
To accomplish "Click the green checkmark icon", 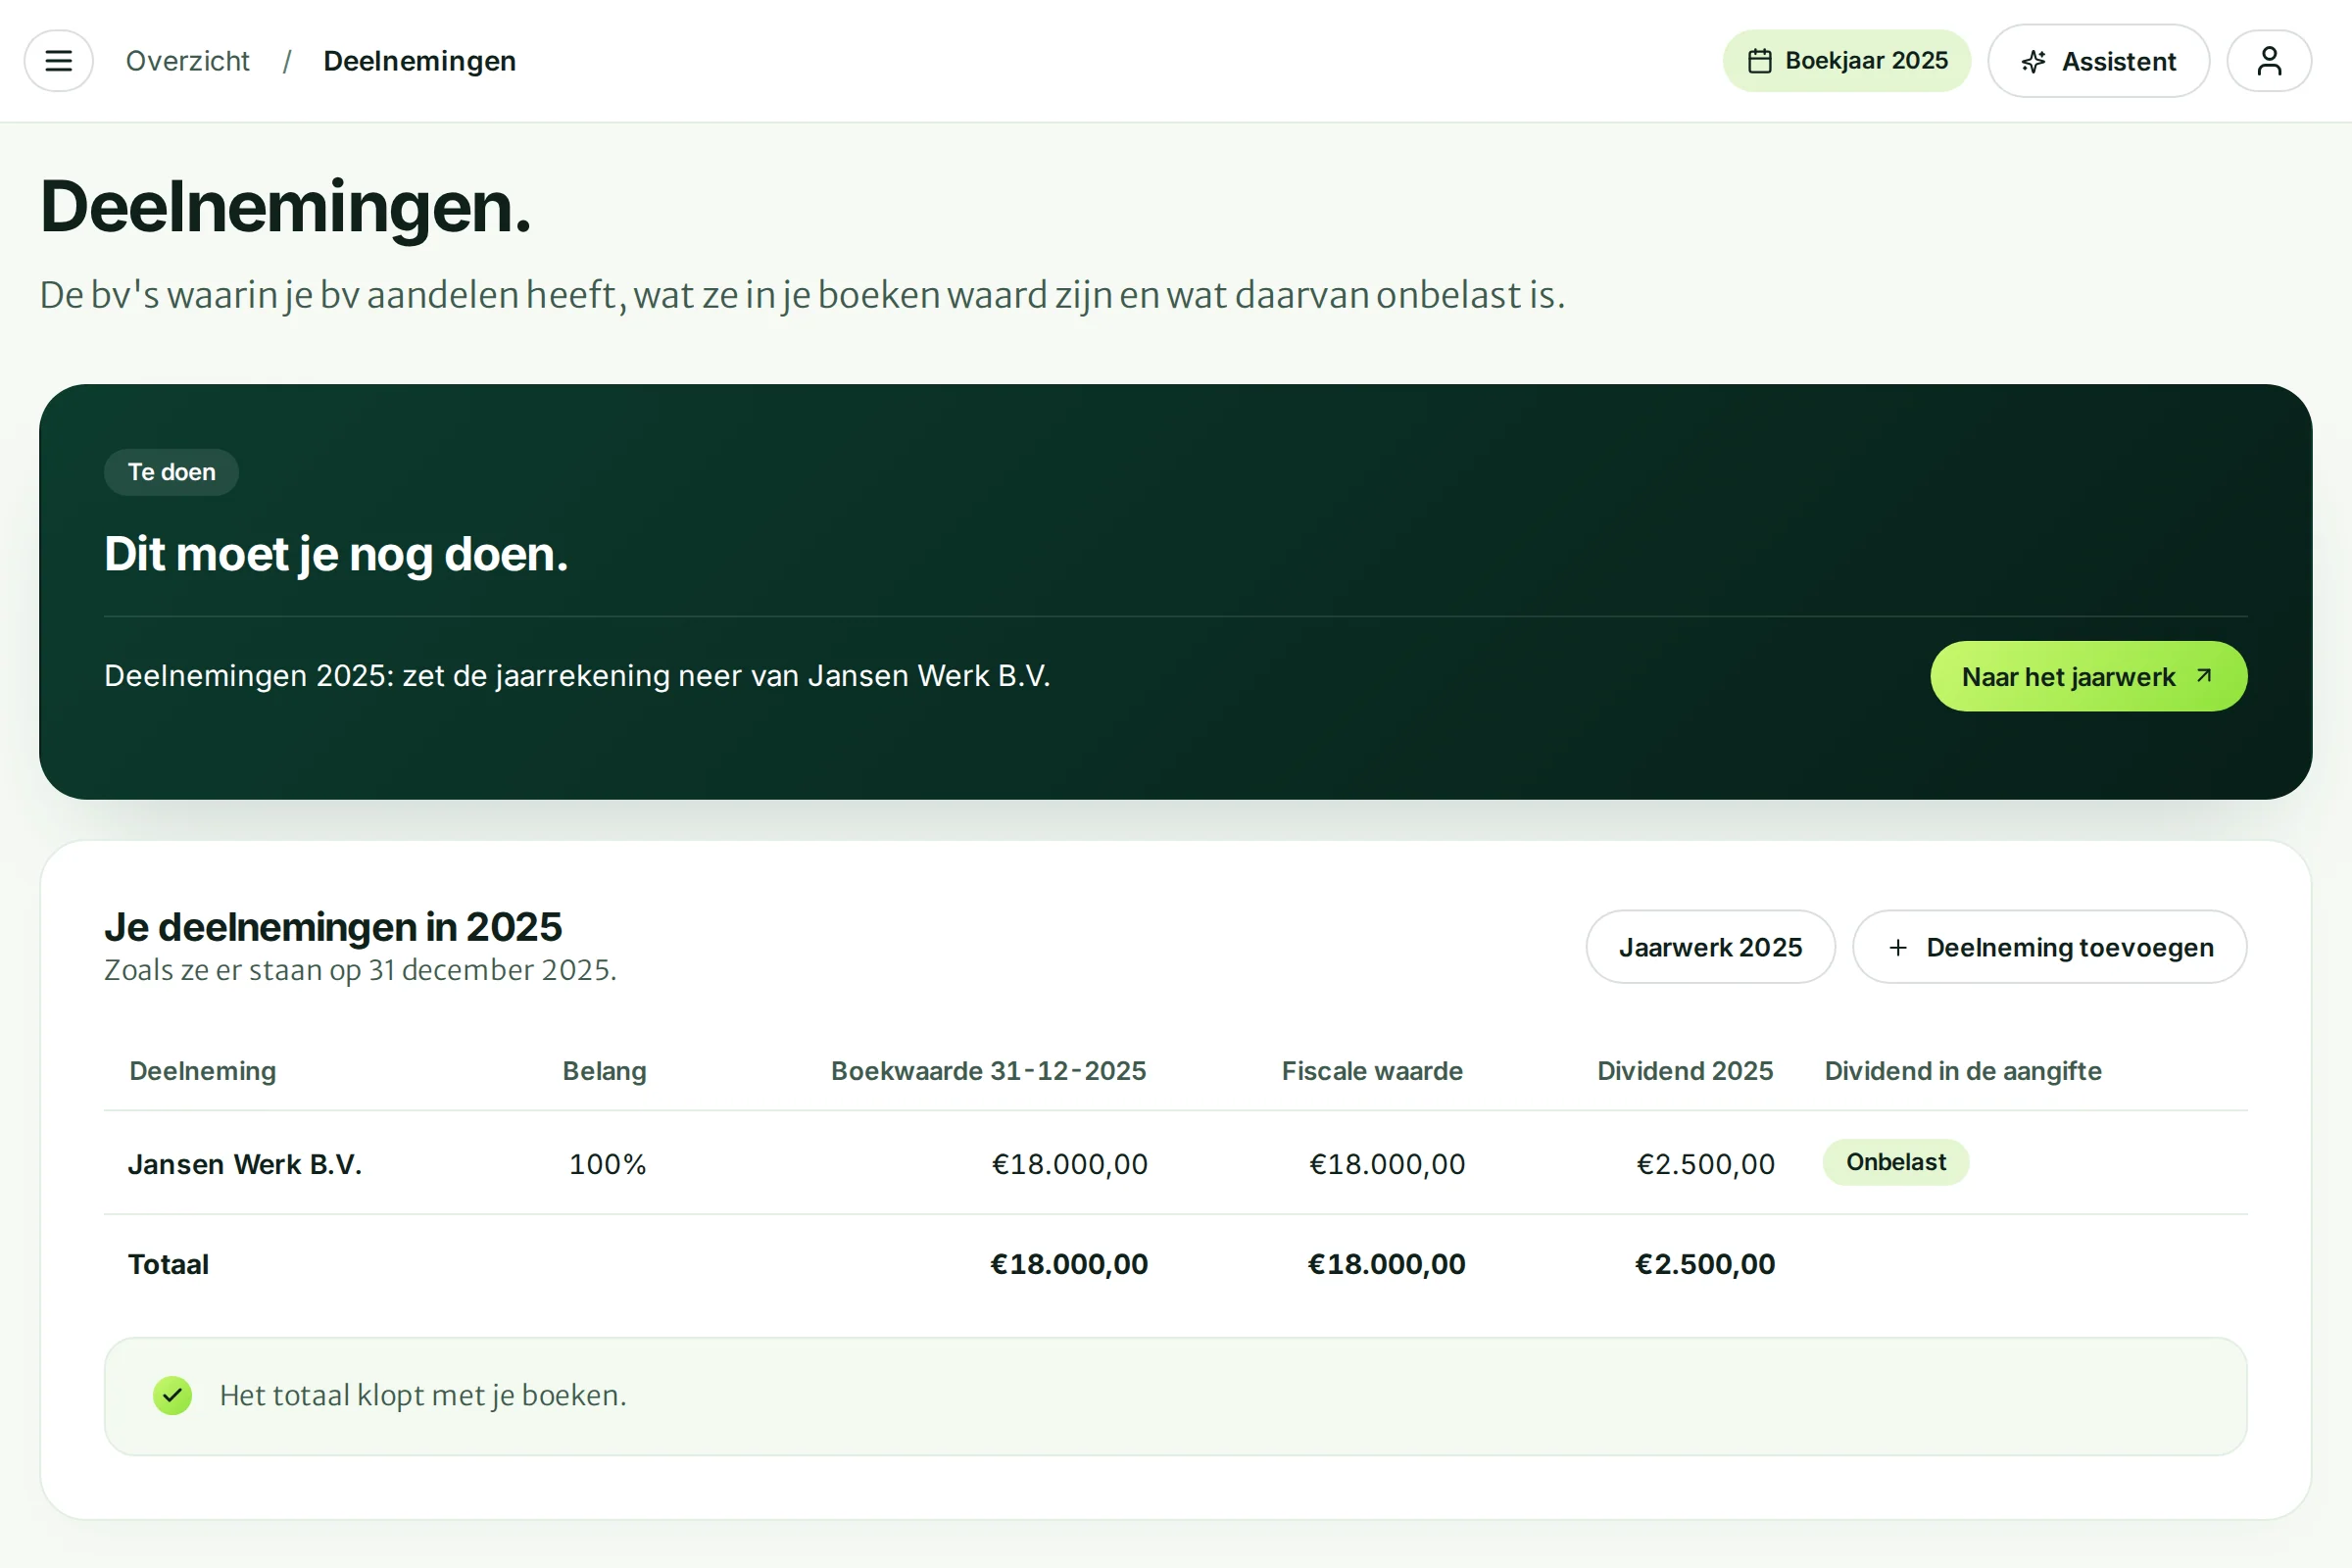I will point(172,1395).
